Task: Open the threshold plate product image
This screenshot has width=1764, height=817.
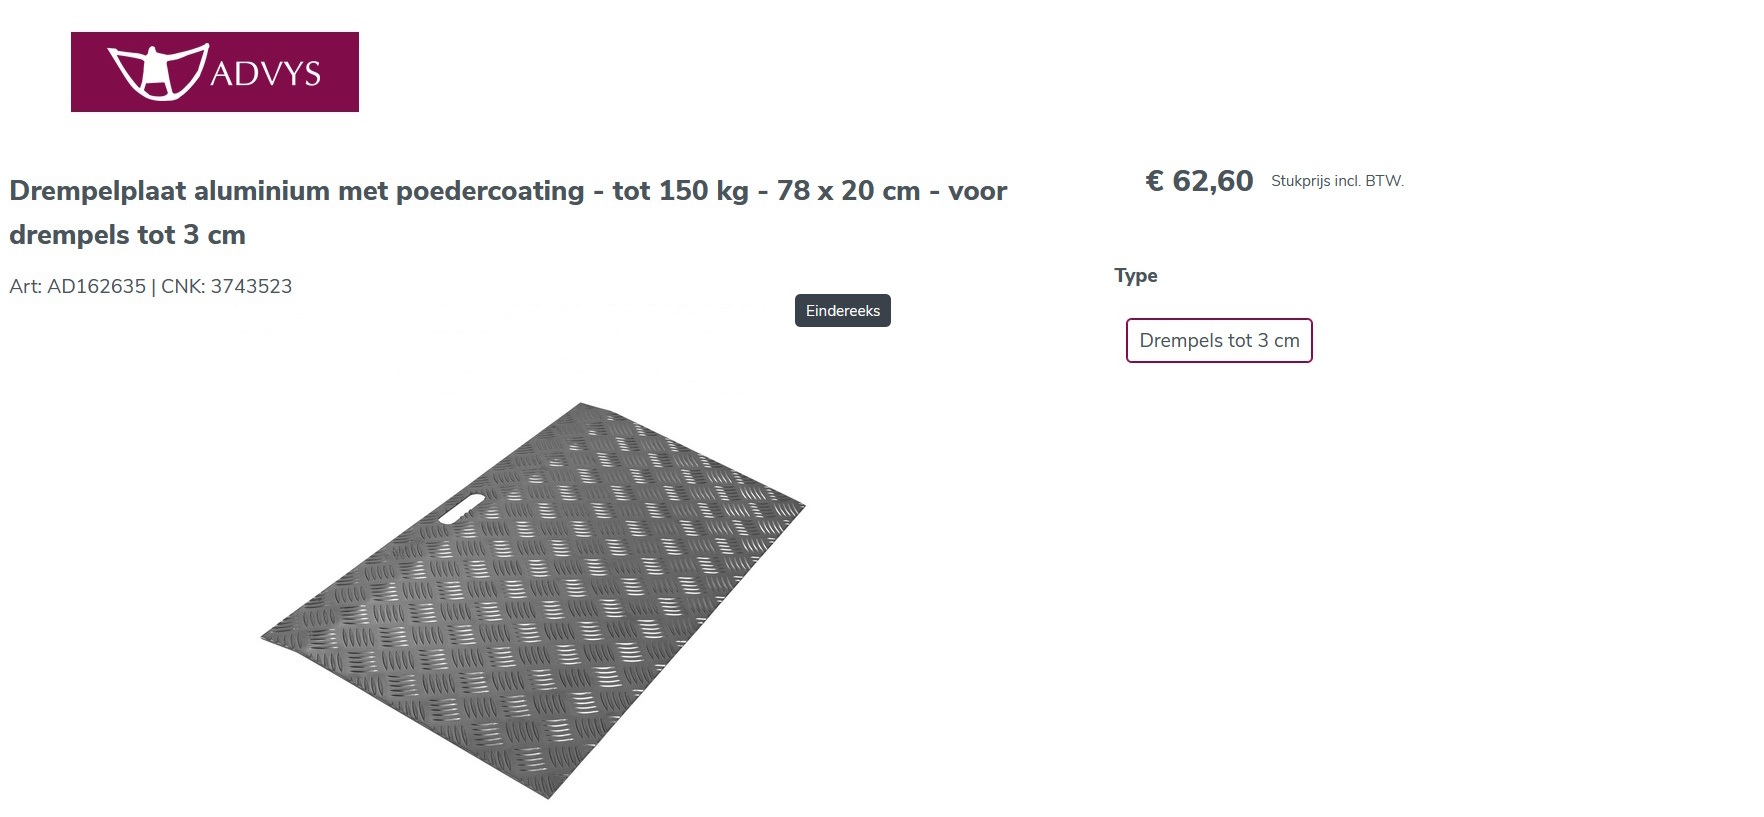Action: (533, 600)
